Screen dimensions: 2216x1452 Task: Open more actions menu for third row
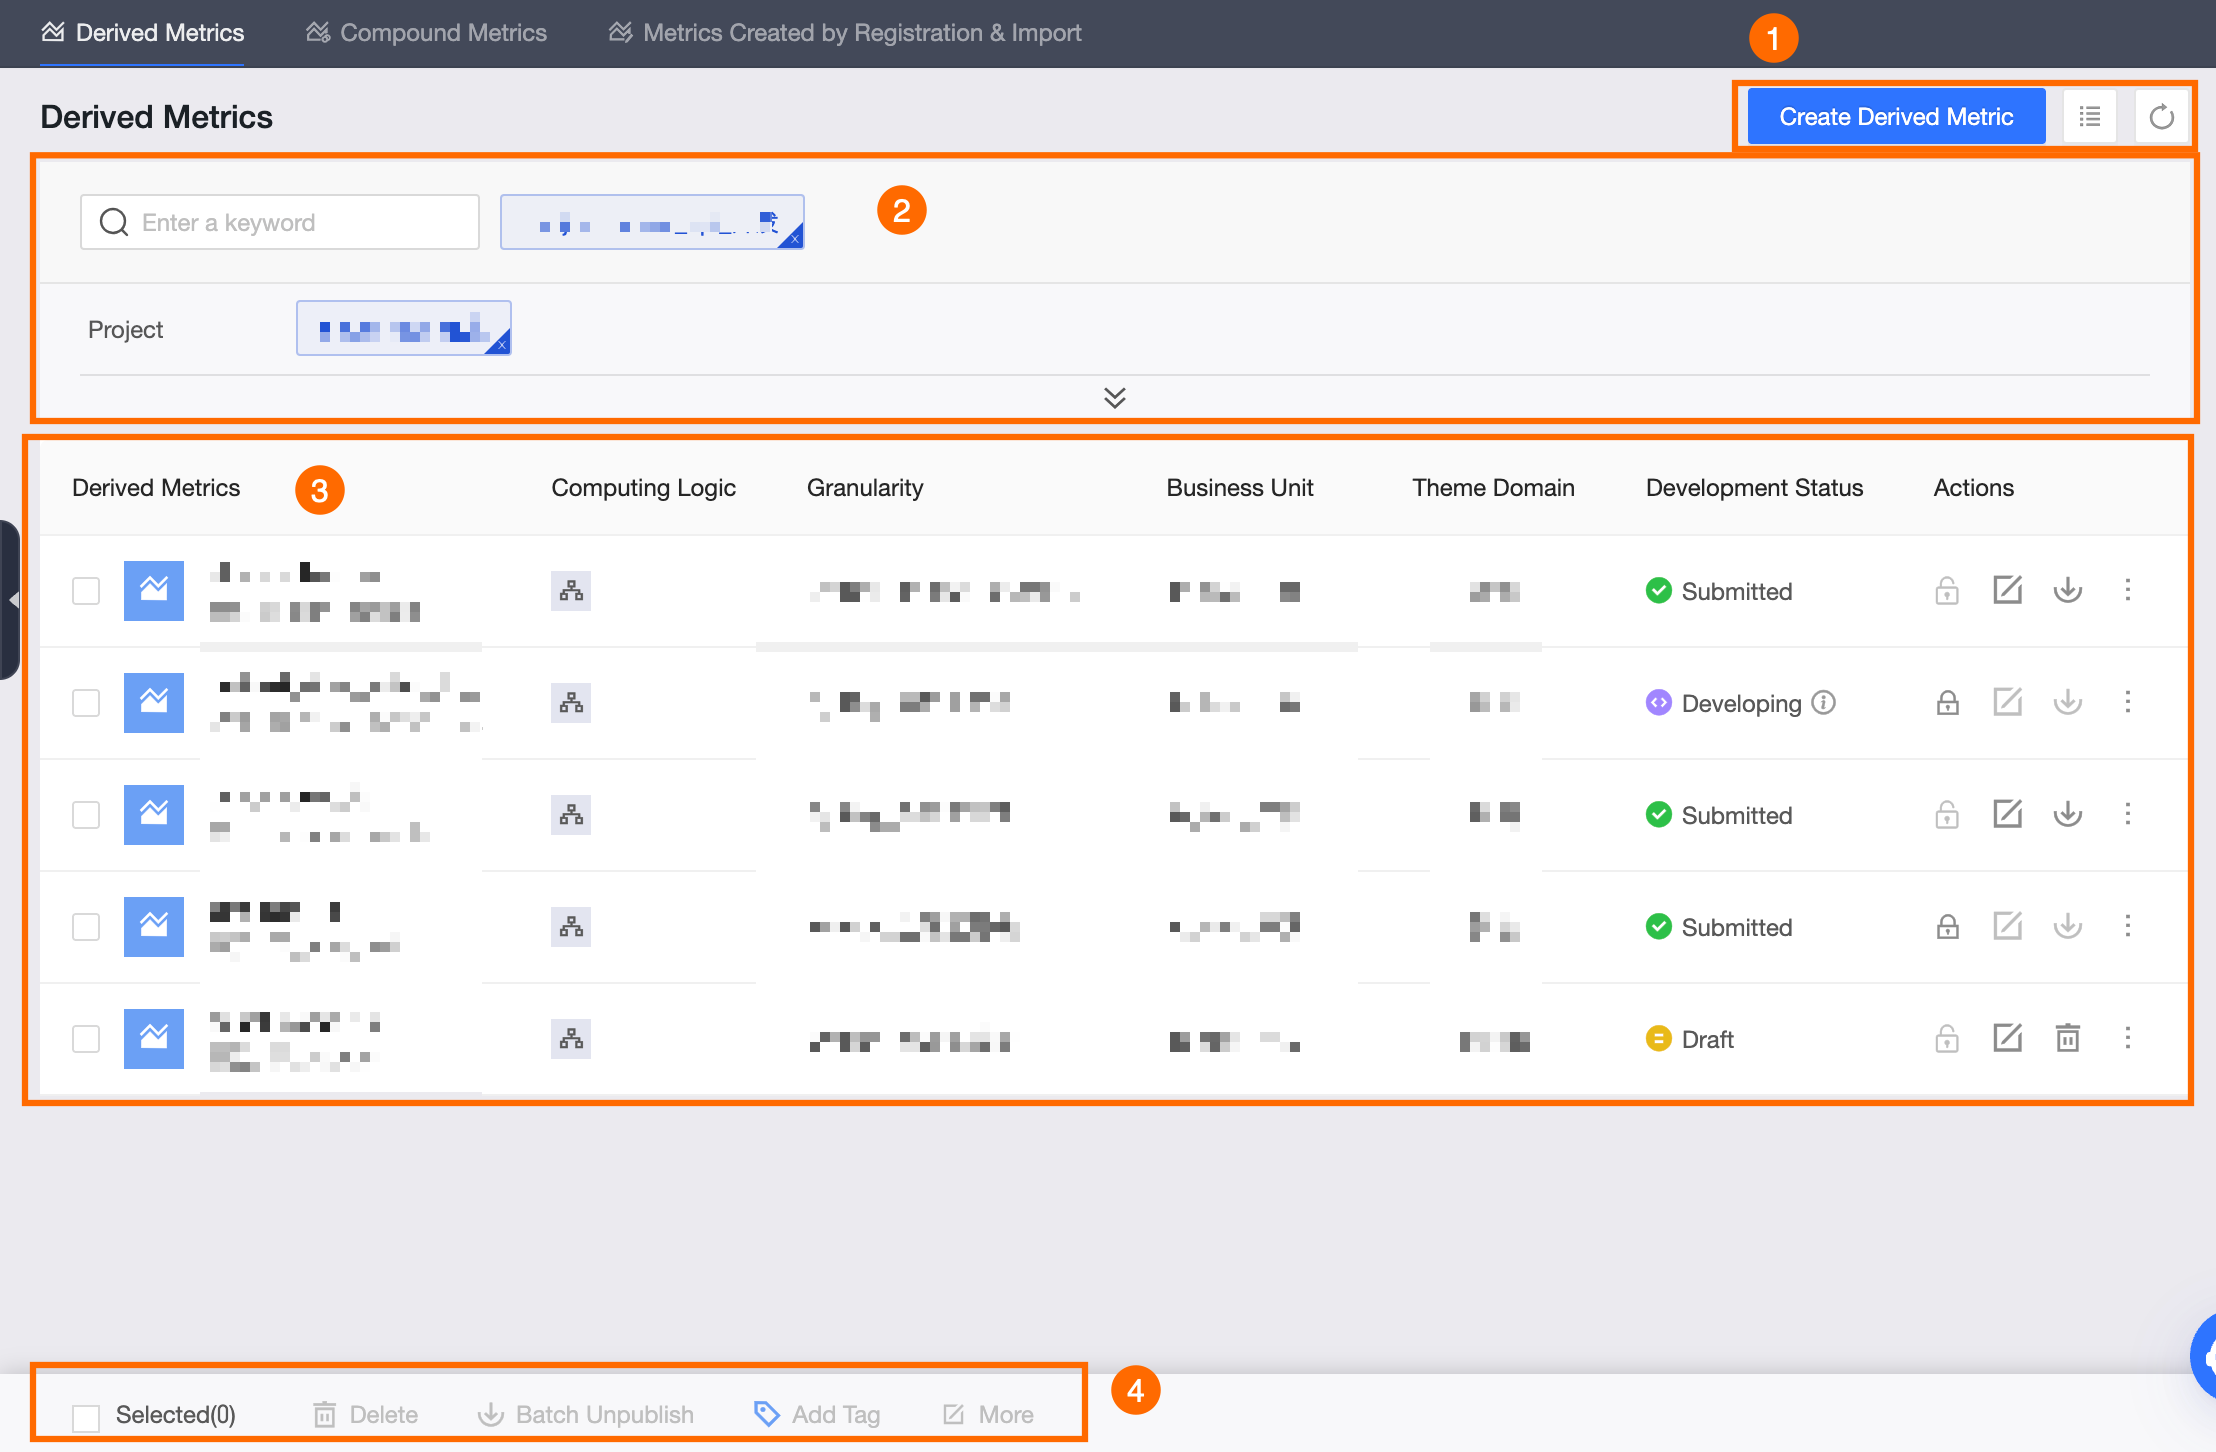(x=2128, y=814)
